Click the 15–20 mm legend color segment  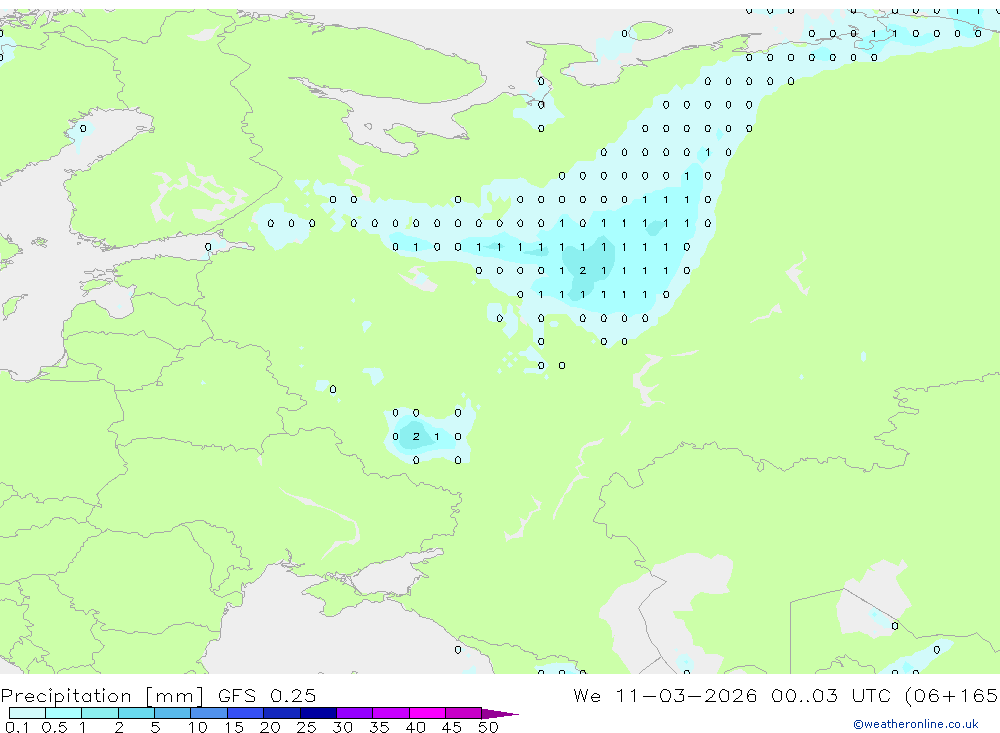(246, 713)
